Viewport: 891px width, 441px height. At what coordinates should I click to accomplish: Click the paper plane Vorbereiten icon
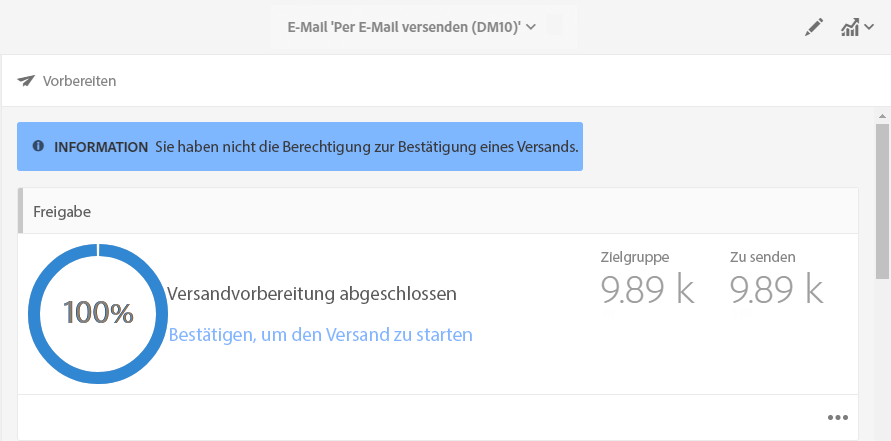click(x=26, y=81)
